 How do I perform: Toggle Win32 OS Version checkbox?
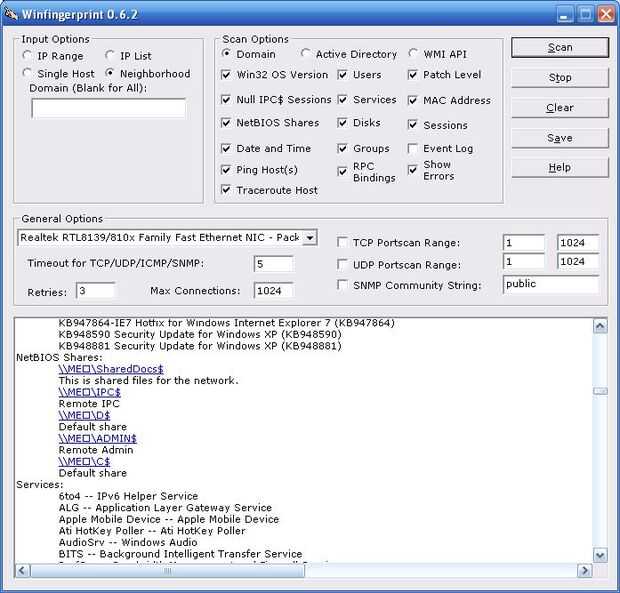226,74
